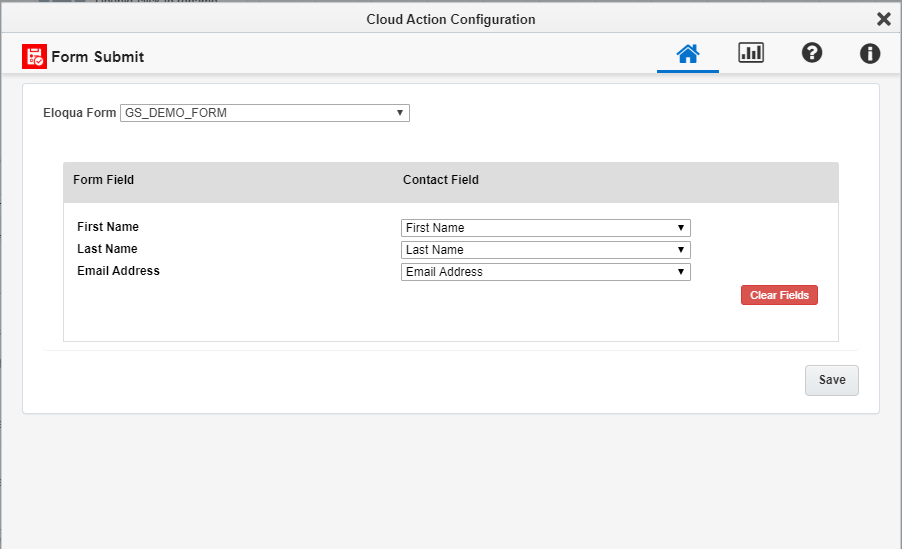Open the help question mark icon
The height and width of the screenshot is (549, 902).
[x=812, y=53]
